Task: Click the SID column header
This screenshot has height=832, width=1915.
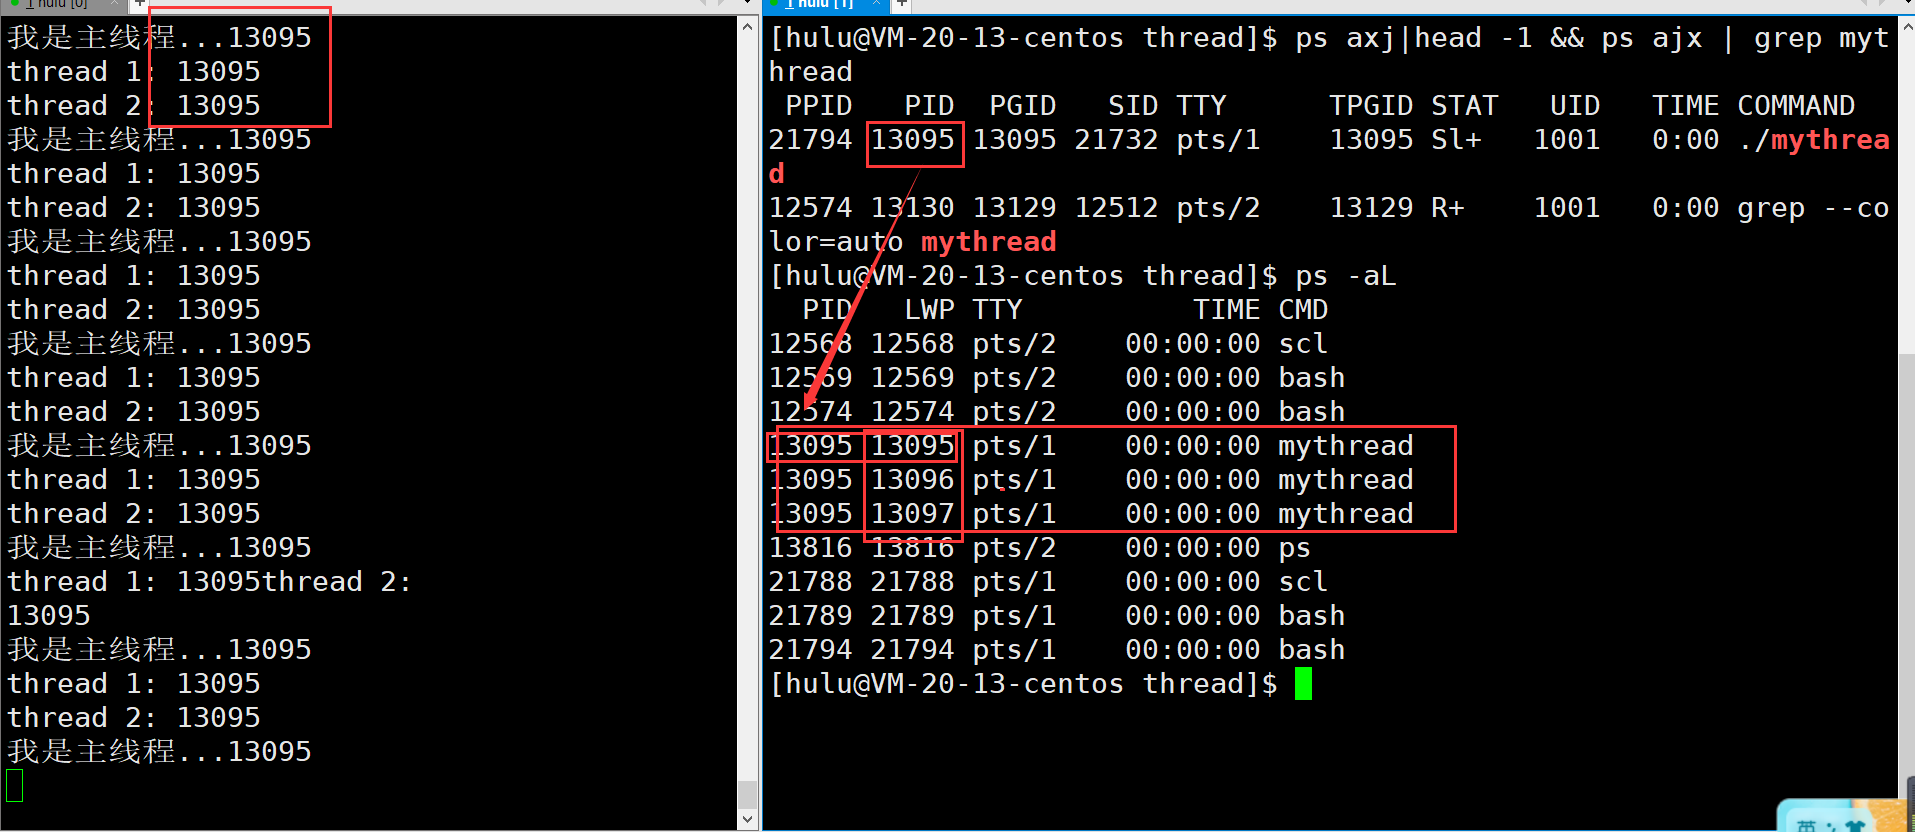Action: click(1133, 106)
